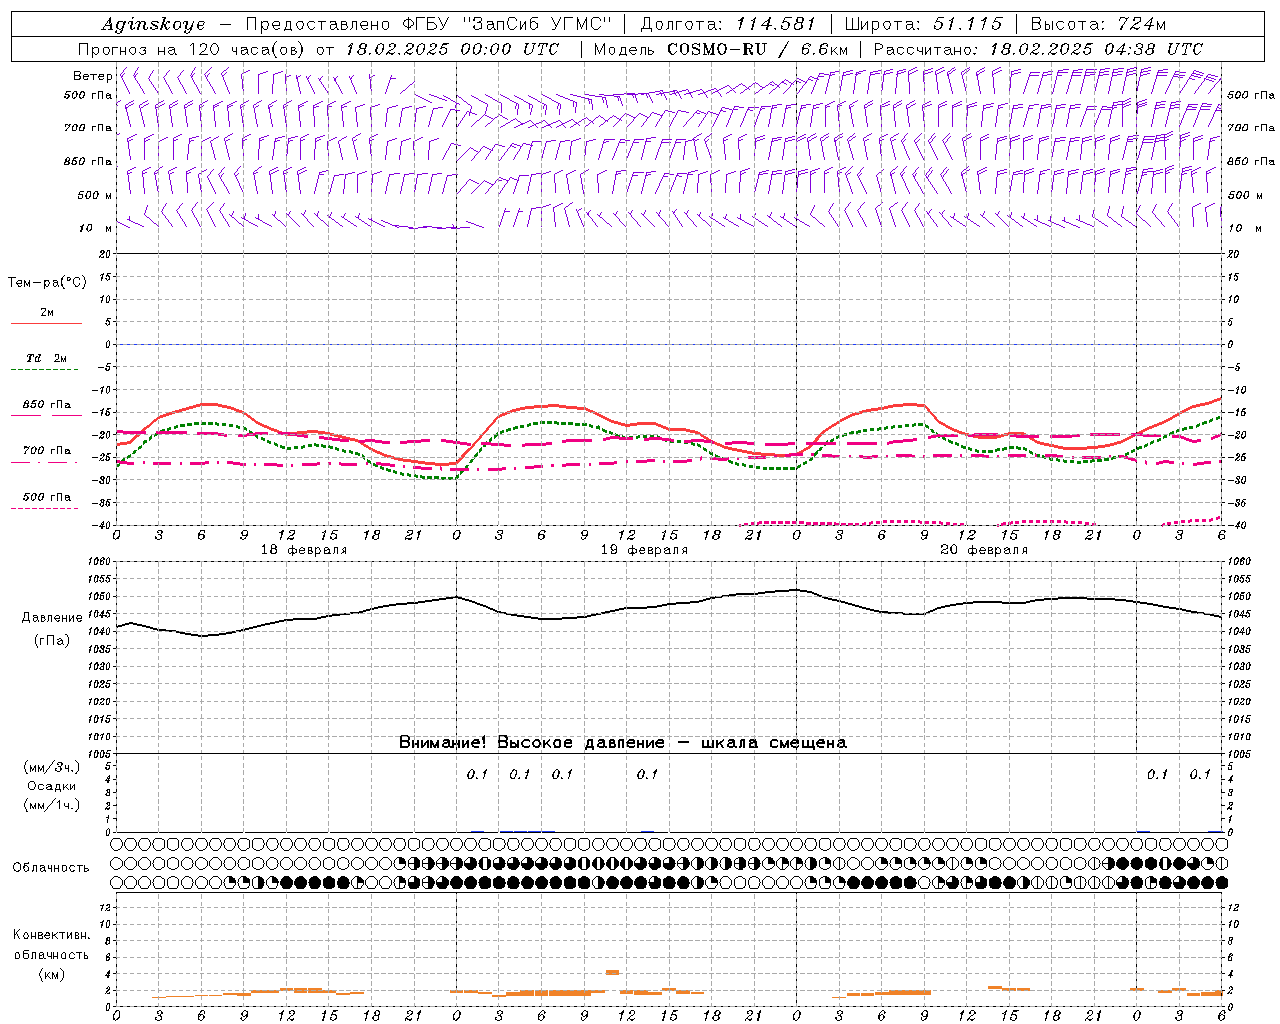Select the Широта: 51.115 header value
Image resolution: width=1280 pixels, height=1024 pixels.
[923, 24]
